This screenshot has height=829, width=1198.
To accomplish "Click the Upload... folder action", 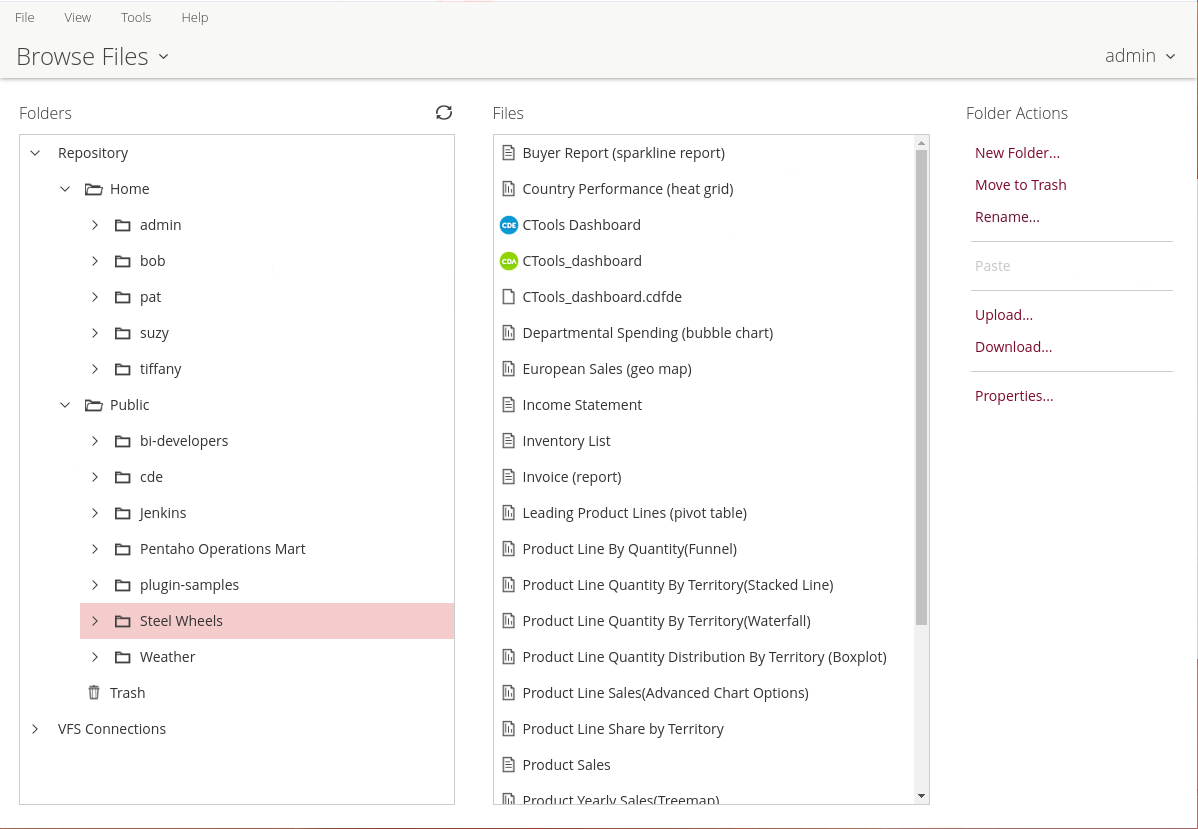I will pos(1004,315).
